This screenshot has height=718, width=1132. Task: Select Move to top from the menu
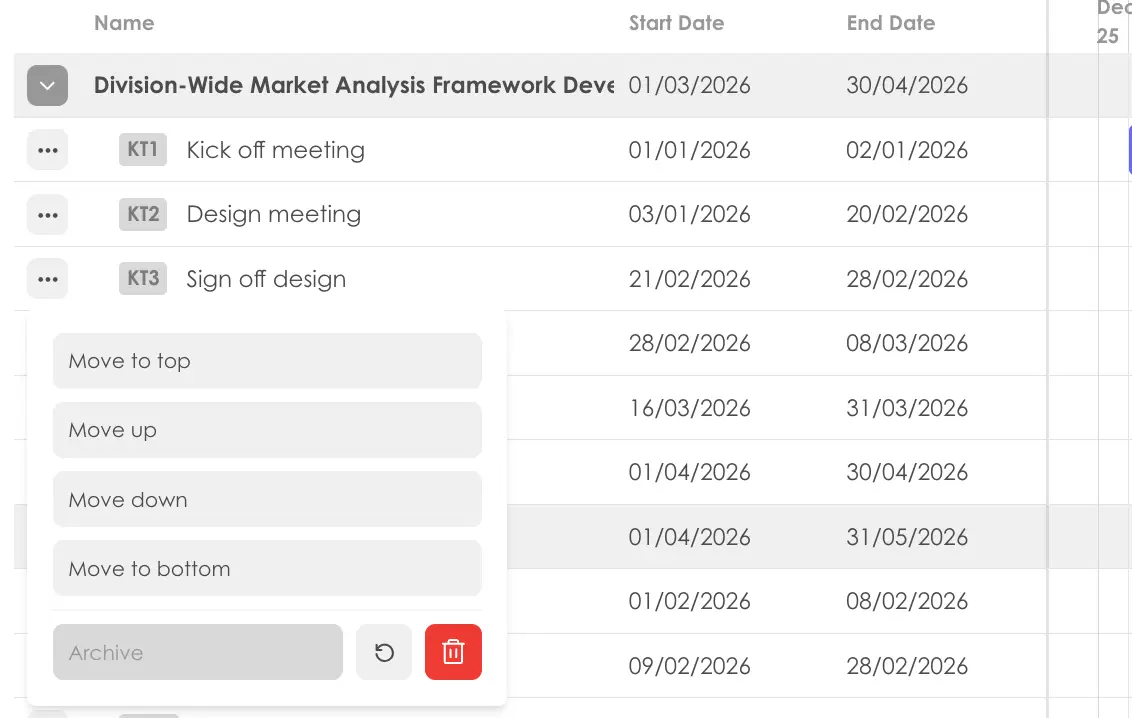[267, 361]
